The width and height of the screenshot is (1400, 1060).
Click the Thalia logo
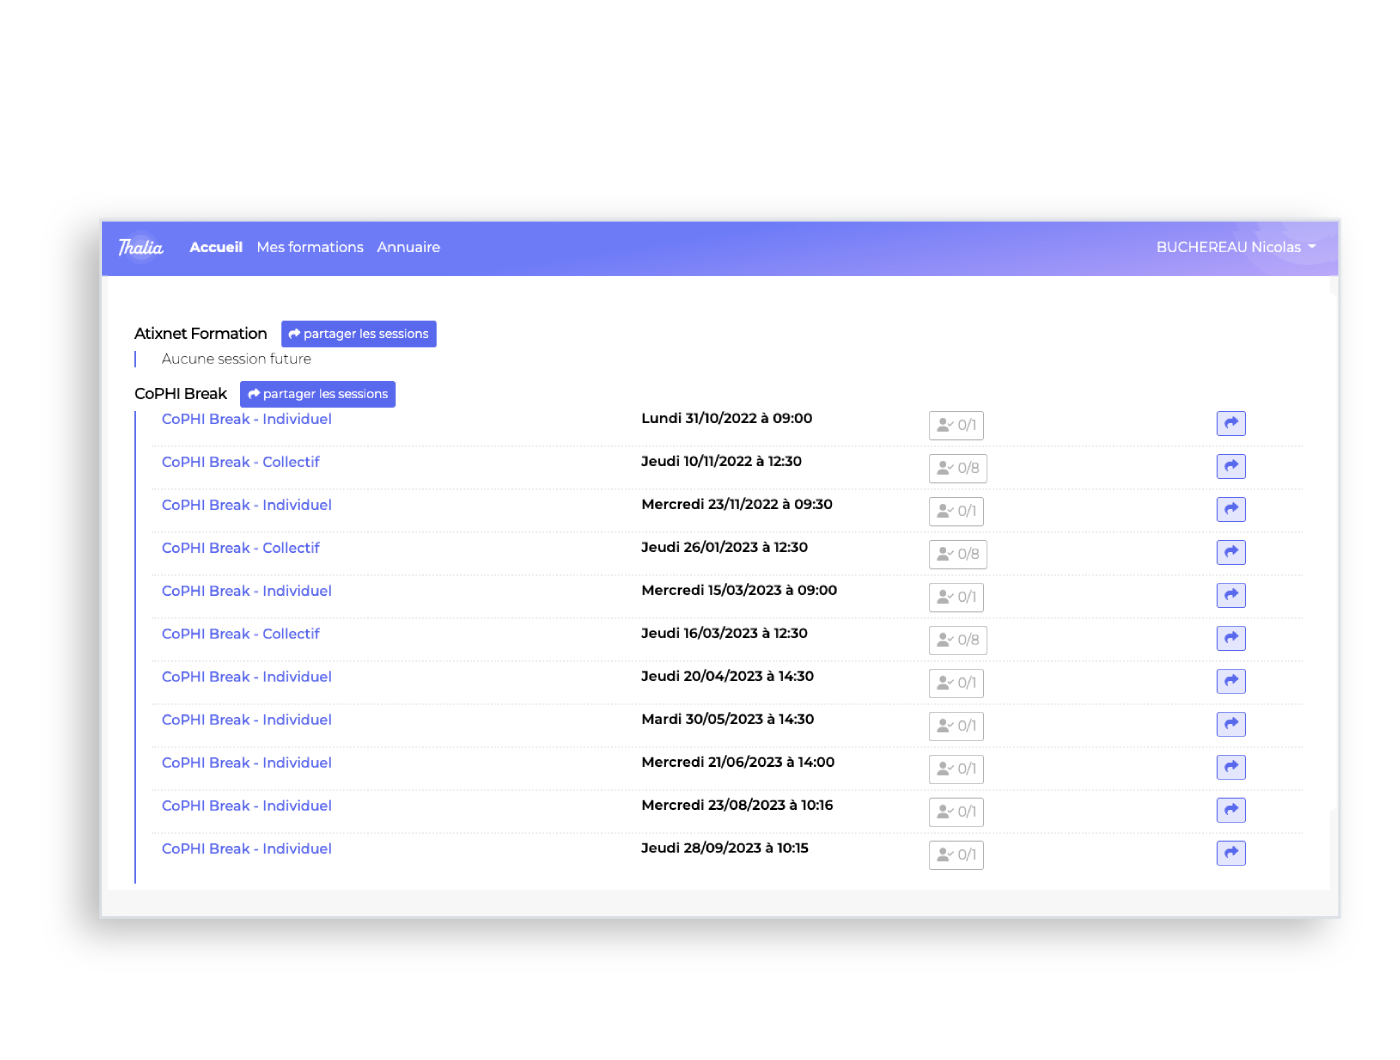coord(140,247)
